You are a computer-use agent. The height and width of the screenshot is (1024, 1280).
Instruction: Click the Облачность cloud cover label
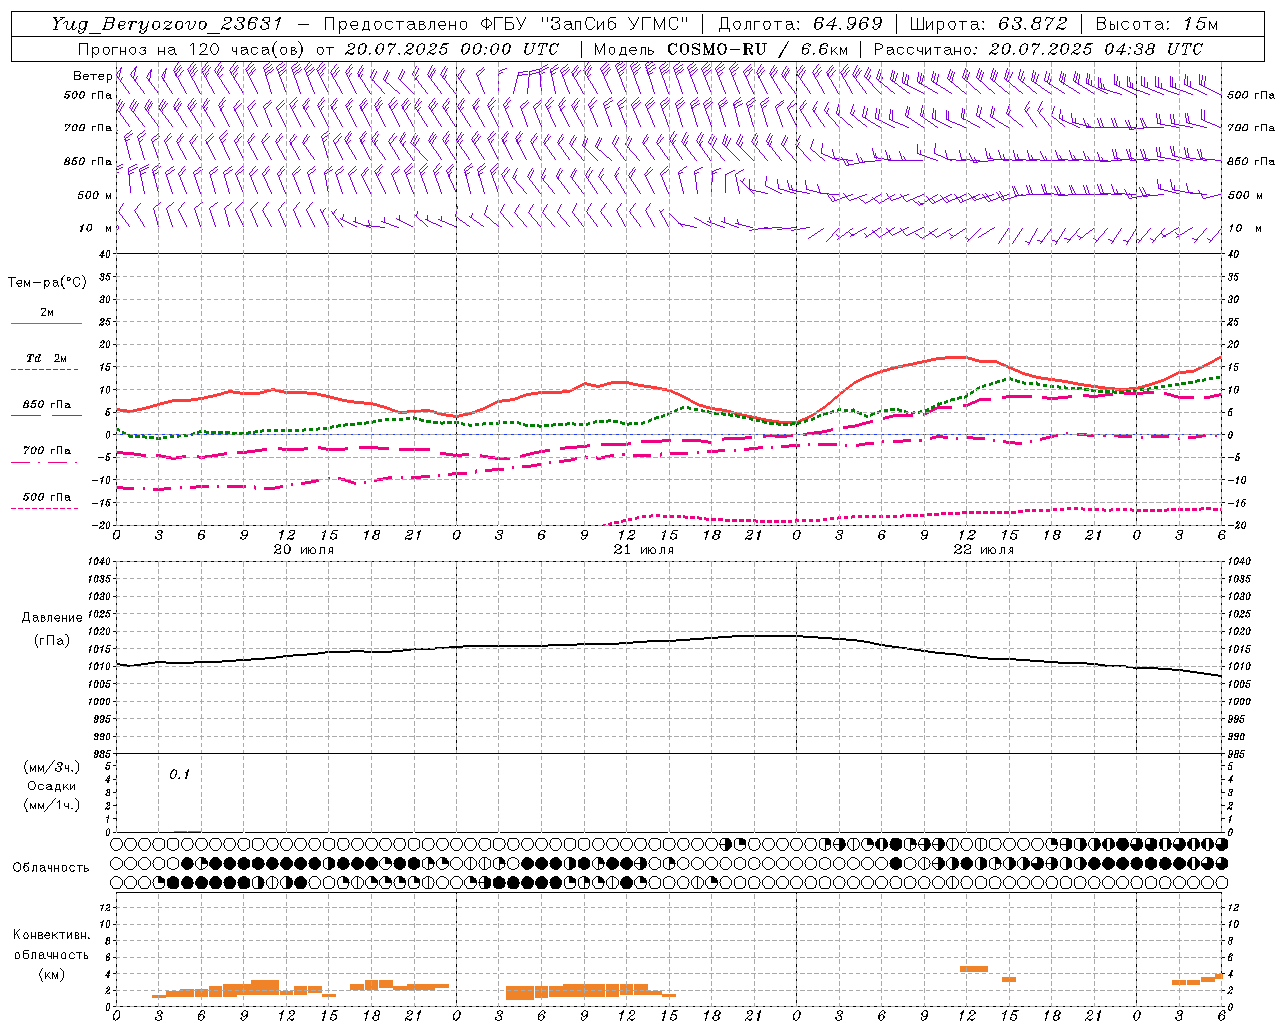(x=51, y=867)
